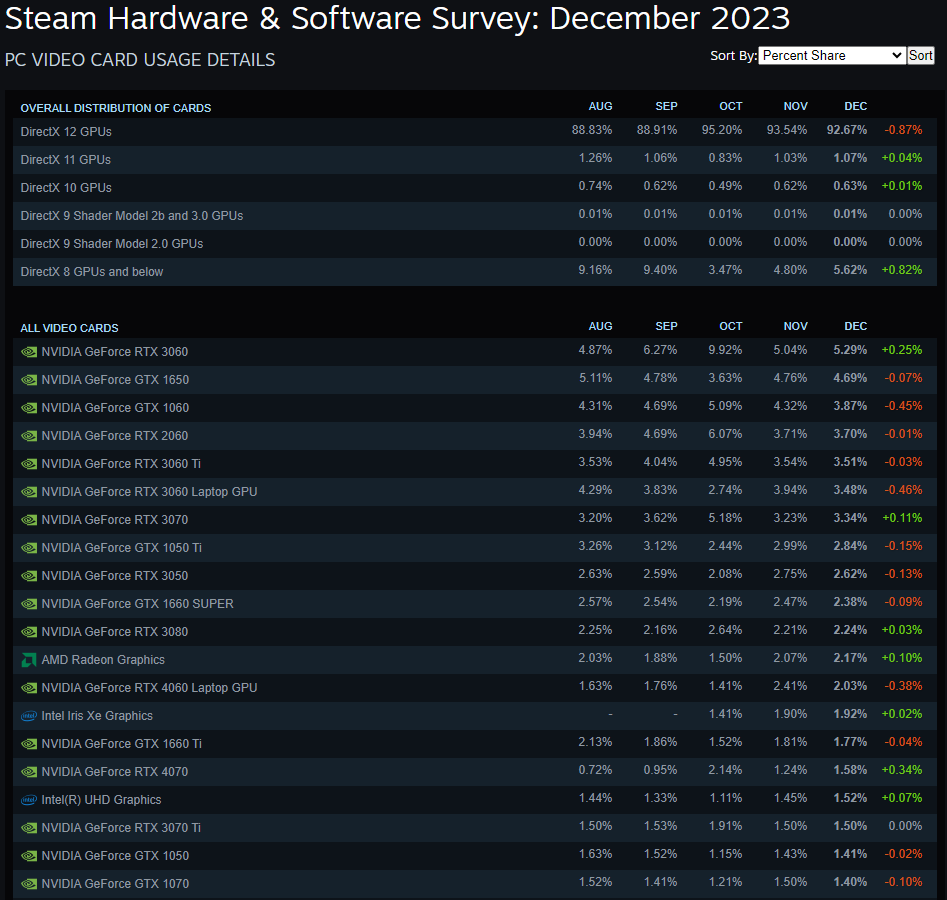This screenshot has height=900, width=947.
Task: Click Intel logo beside Iris Xe Graphics
Action: coord(29,716)
